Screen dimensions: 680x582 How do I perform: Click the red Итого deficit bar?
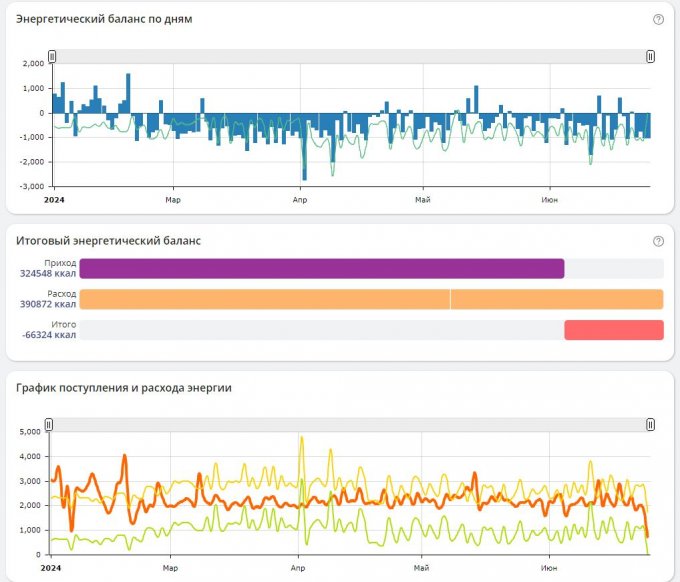pyautogui.click(x=613, y=330)
